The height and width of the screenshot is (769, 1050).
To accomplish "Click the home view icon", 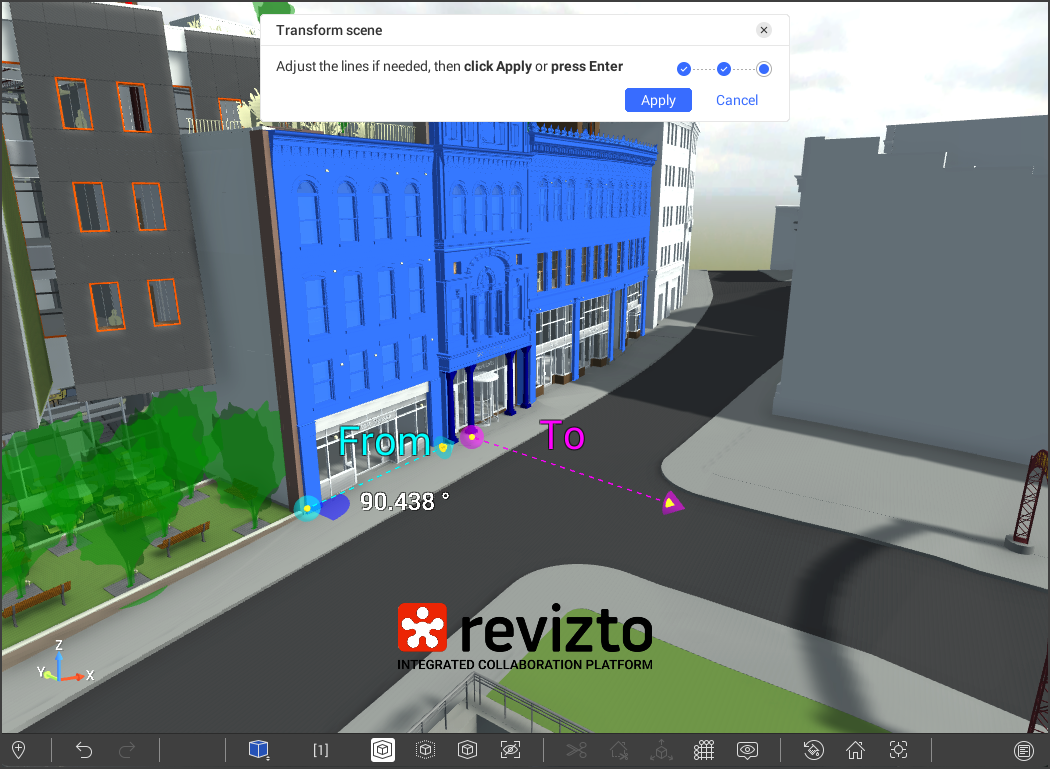I will [x=855, y=750].
